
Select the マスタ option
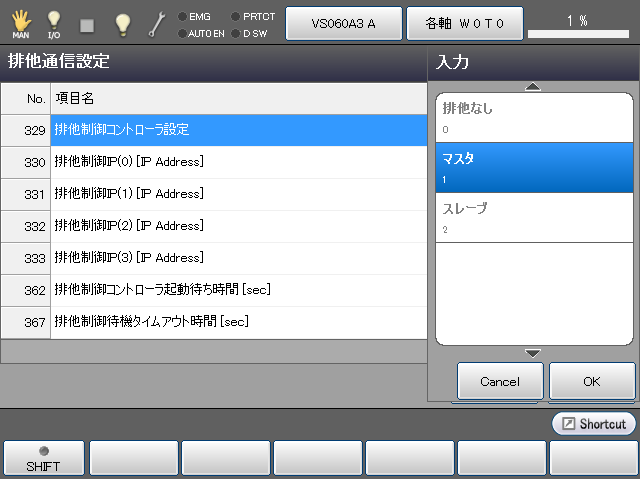(534, 167)
